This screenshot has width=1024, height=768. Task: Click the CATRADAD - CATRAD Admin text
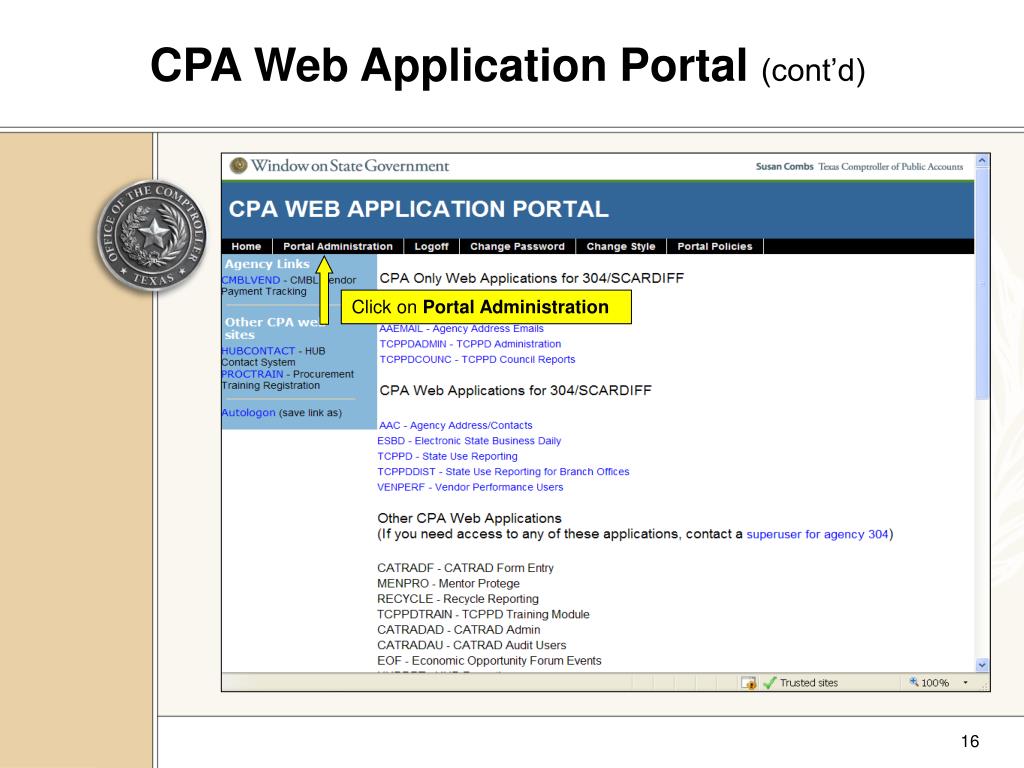click(x=458, y=630)
